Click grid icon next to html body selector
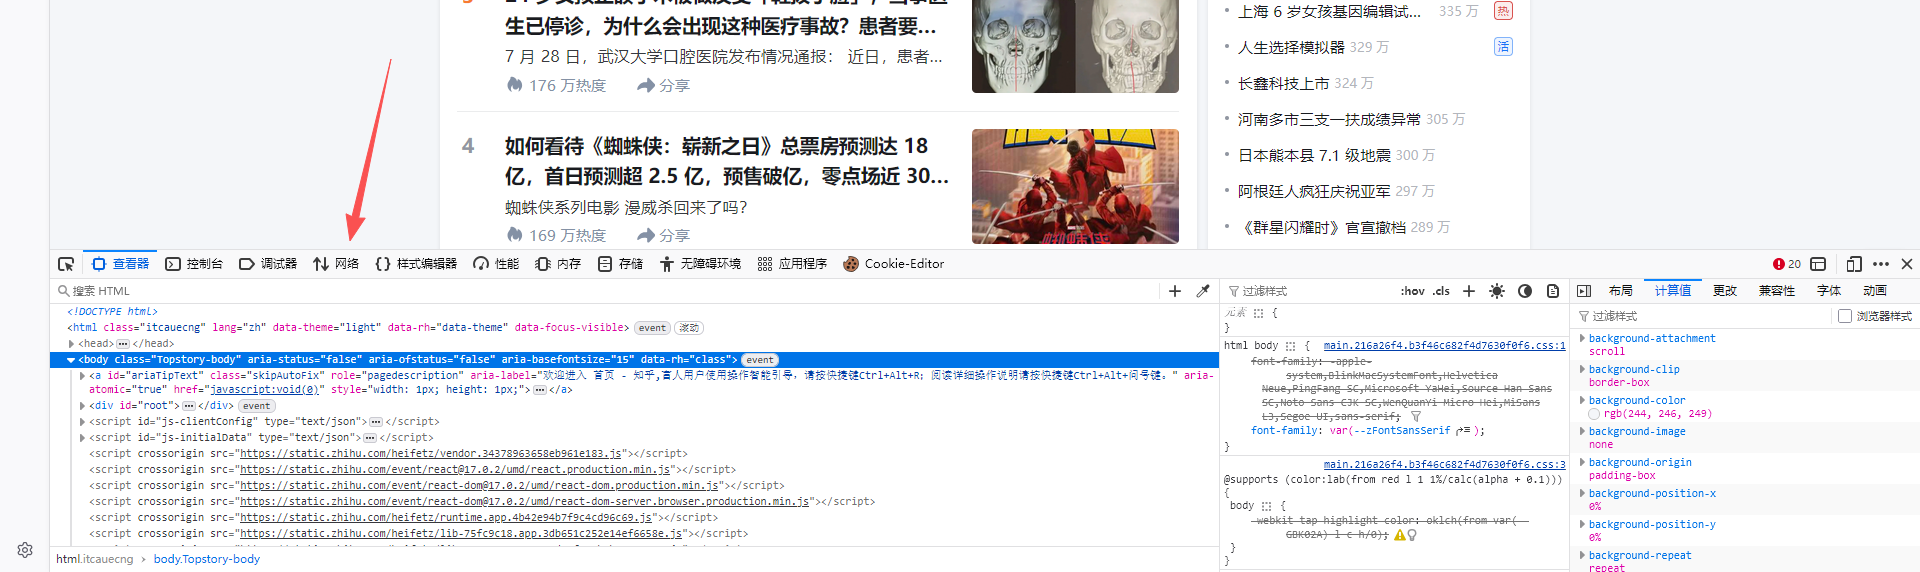 coord(1290,346)
